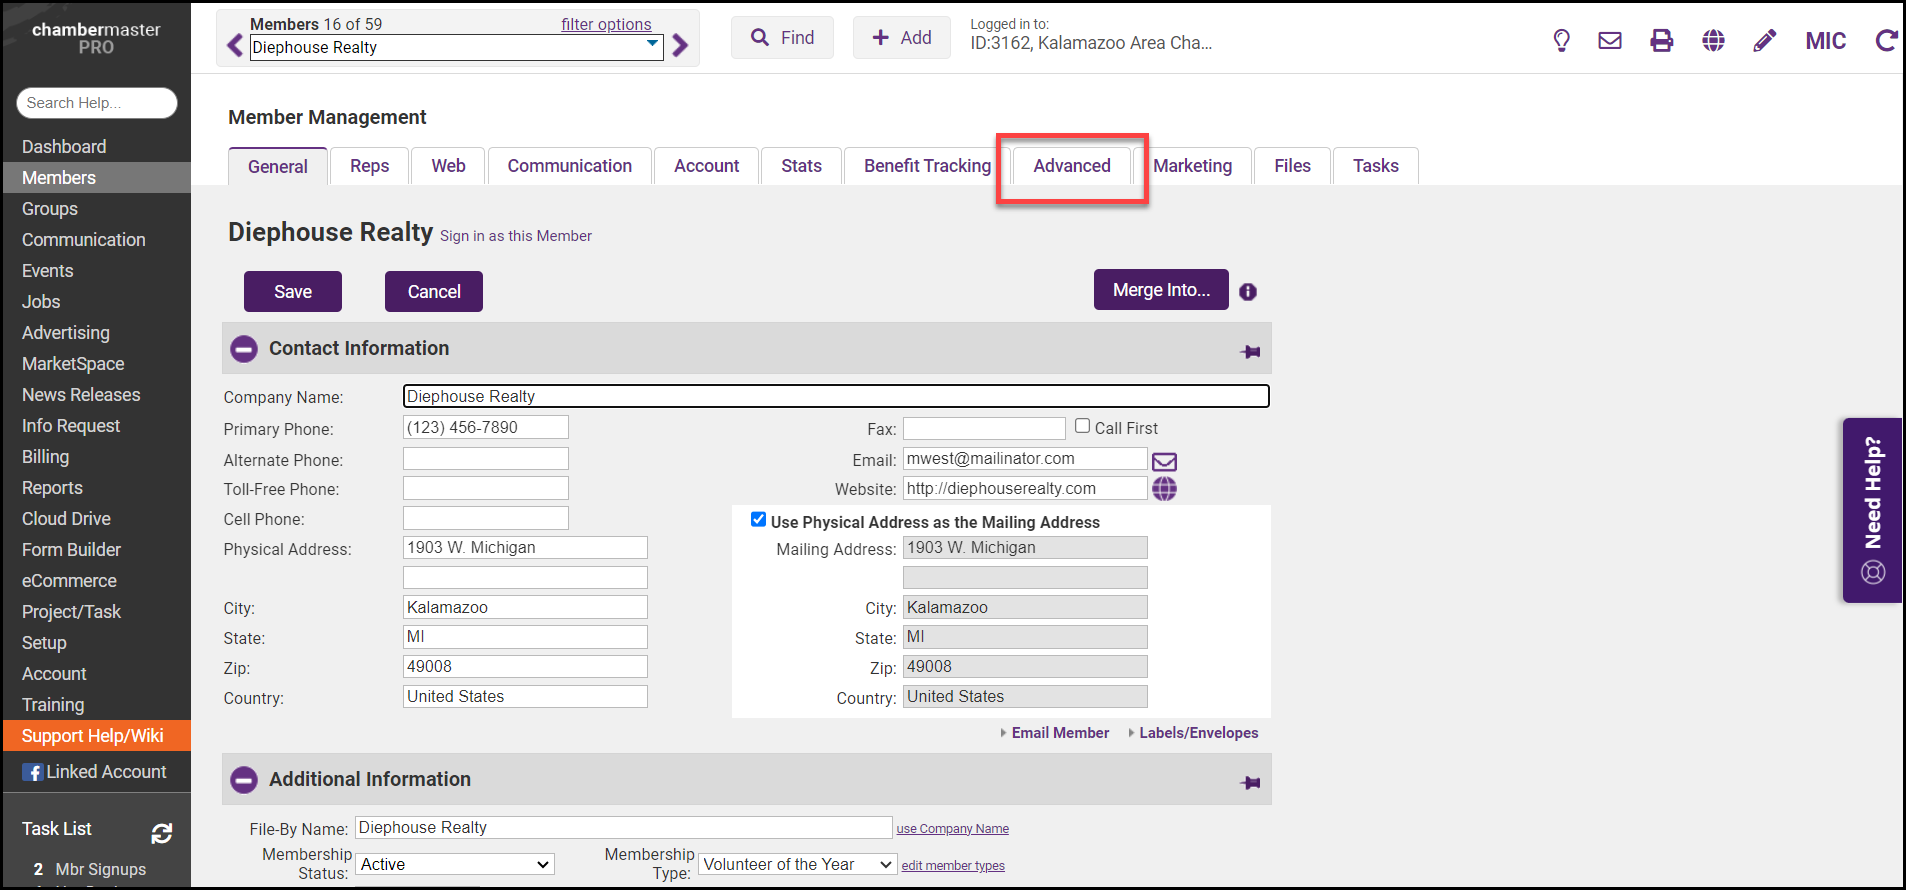Click the globe icon in top header
1906x890 pixels.
point(1713,41)
